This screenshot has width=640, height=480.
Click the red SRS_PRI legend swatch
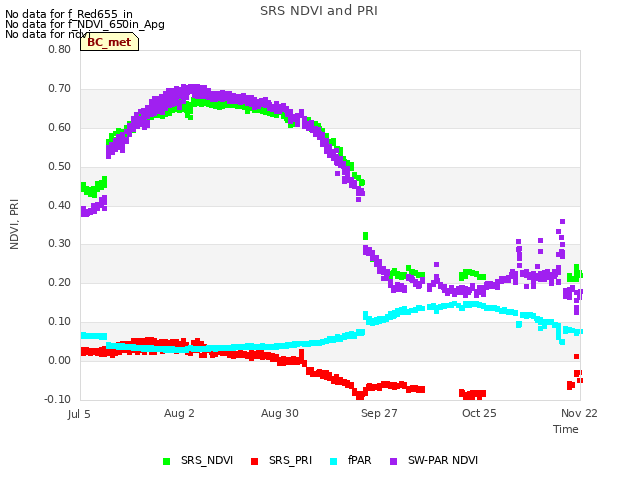254,461
